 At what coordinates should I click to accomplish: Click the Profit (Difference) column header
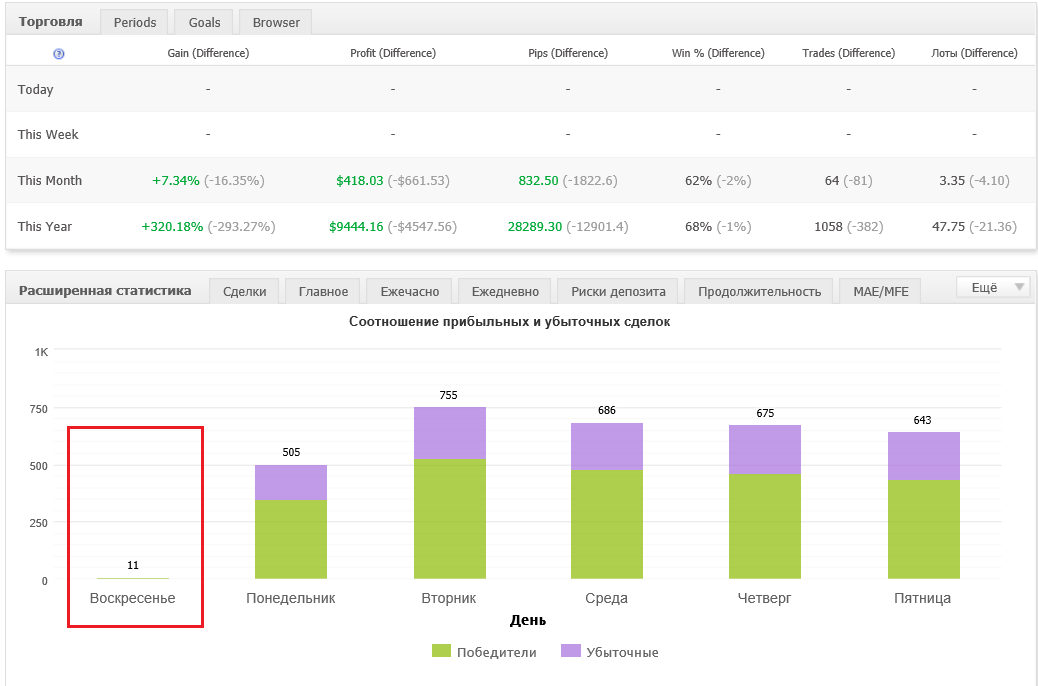393,53
